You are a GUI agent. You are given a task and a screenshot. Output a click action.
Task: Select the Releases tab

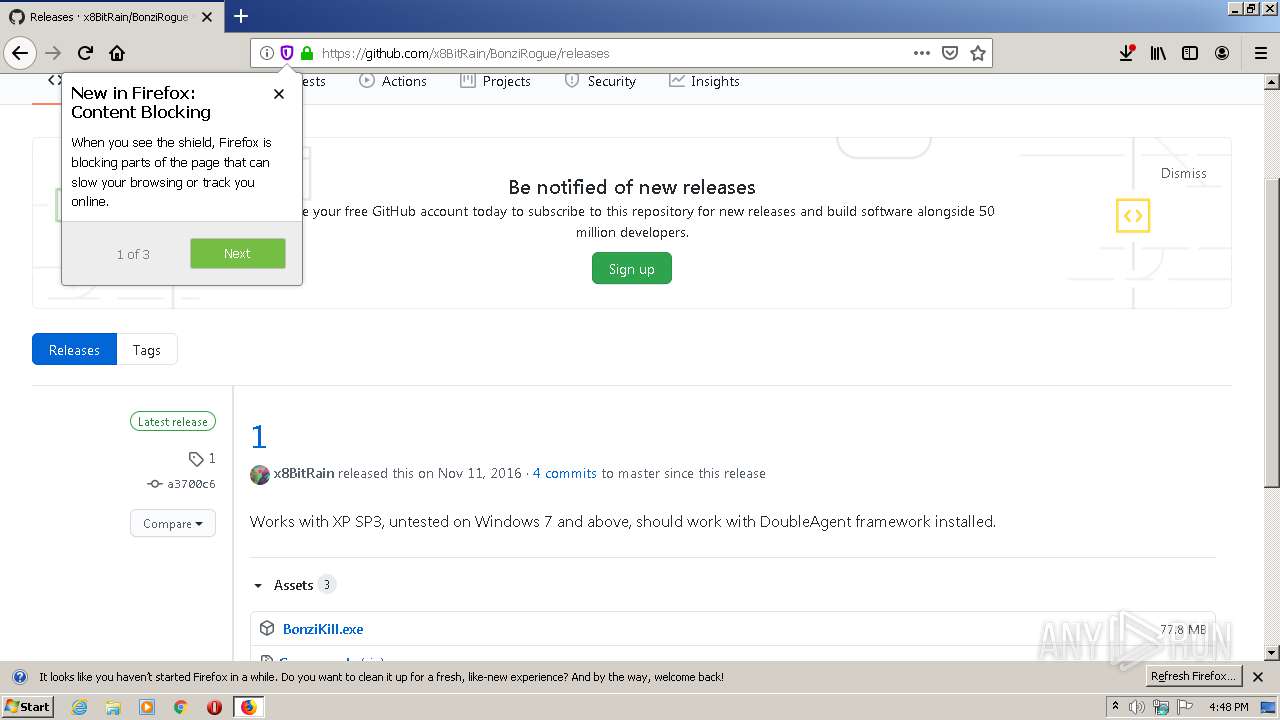pos(74,350)
